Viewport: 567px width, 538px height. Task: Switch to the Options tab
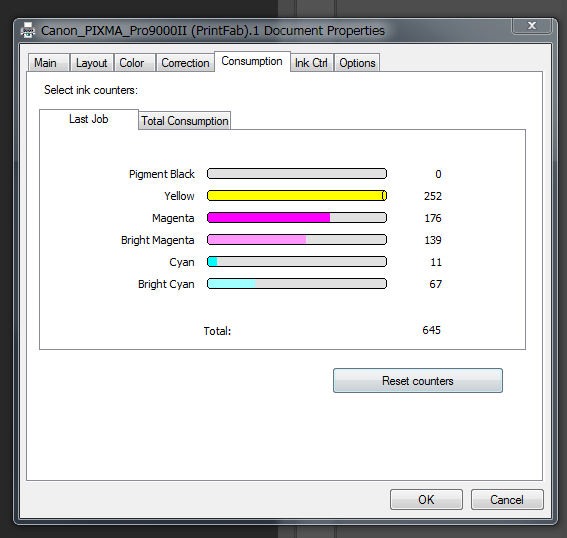pos(357,63)
